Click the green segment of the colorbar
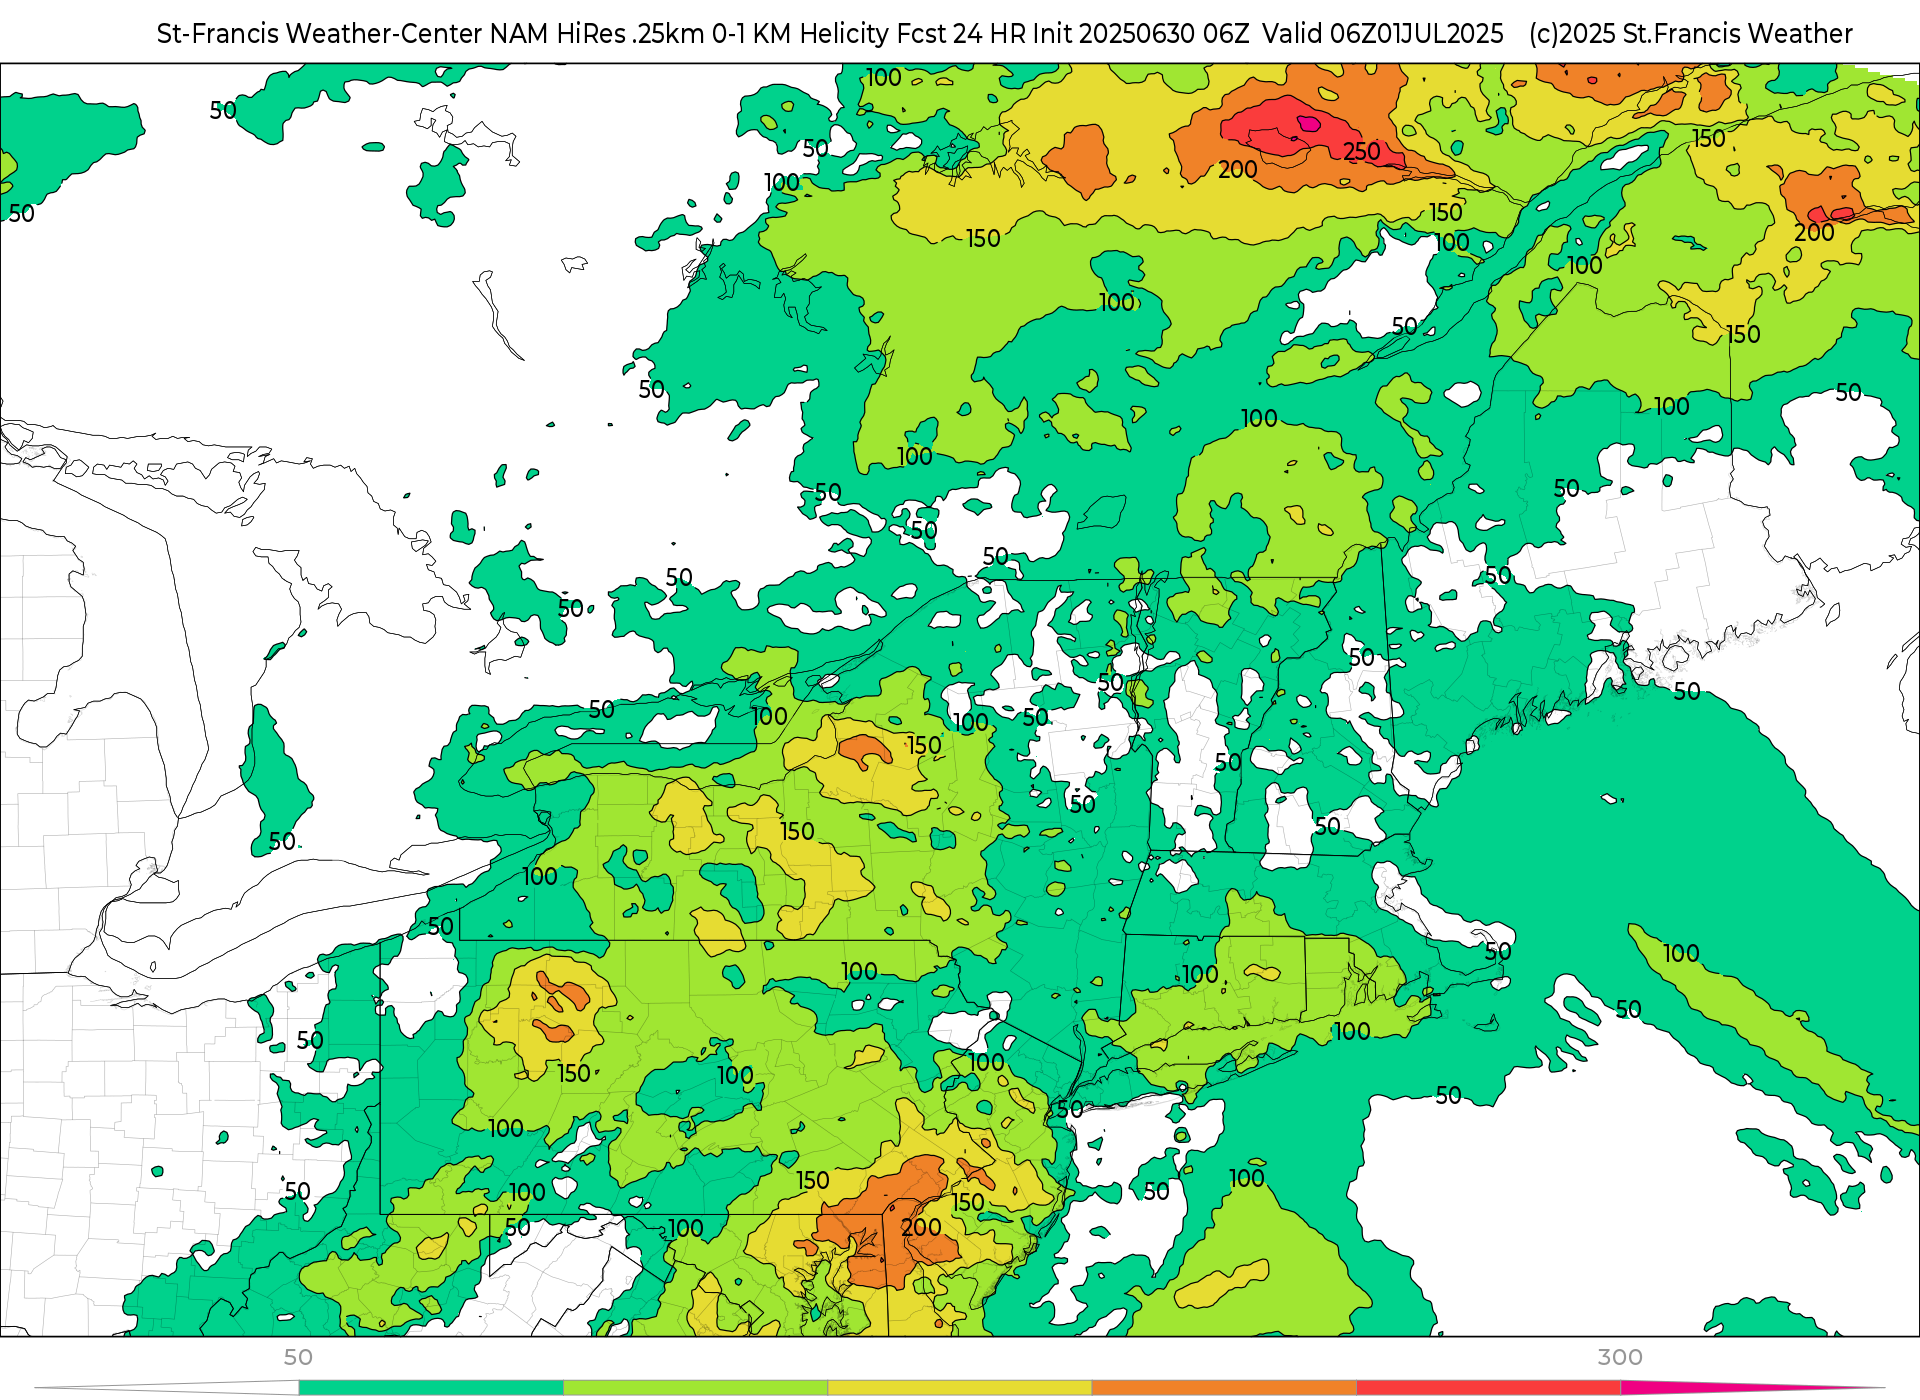Image resolution: width=1920 pixels, height=1400 pixels. (431, 1387)
